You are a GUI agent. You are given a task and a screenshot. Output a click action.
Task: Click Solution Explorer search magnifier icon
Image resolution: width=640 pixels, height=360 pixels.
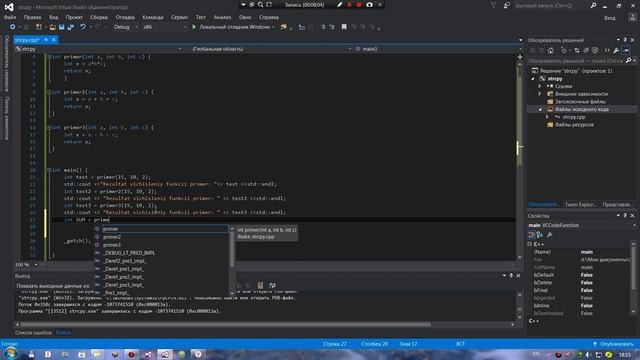(629, 61)
